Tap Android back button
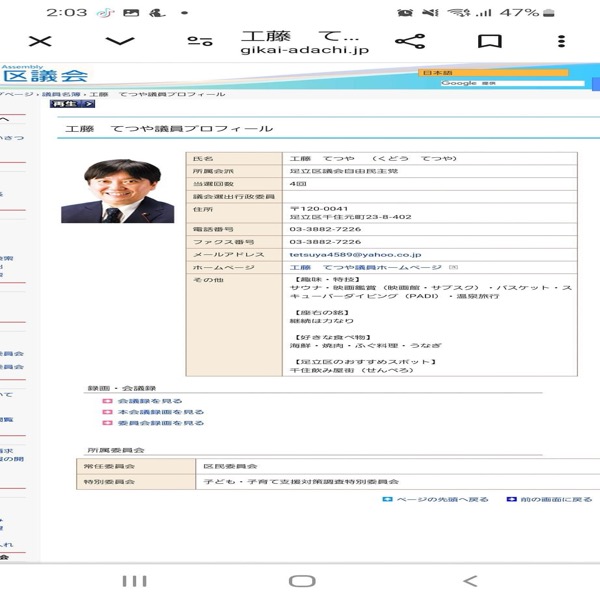Viewport: 600px width, 600px height. 470,581
